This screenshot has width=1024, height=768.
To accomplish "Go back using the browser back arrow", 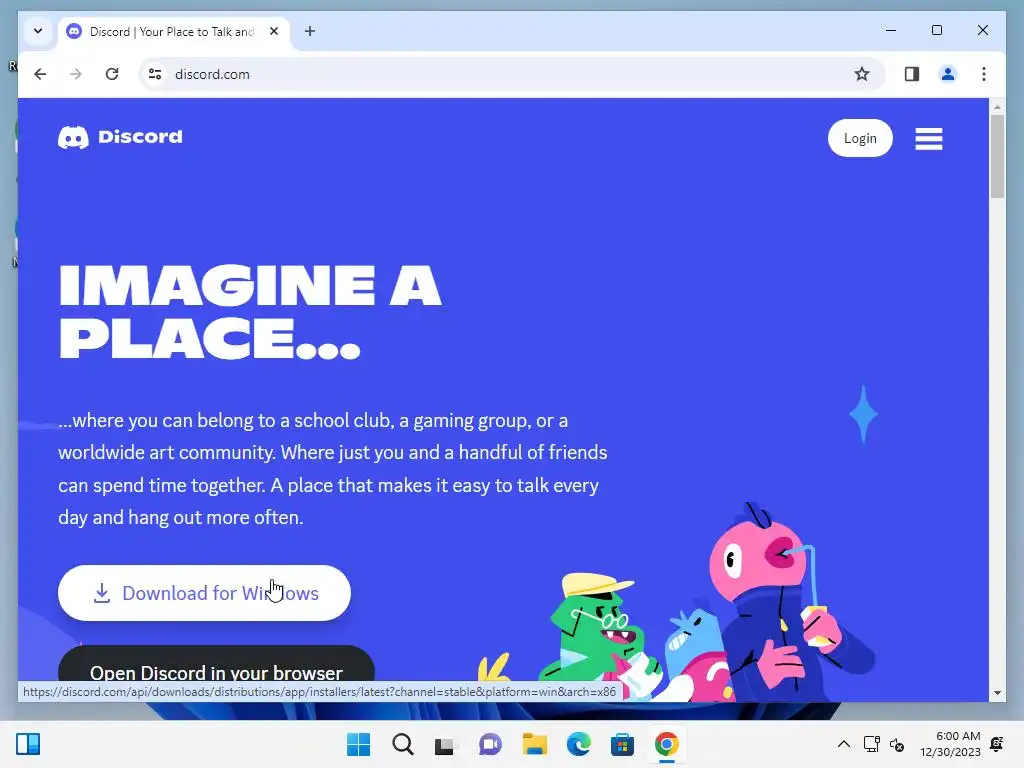I will [x=40, y=74].
